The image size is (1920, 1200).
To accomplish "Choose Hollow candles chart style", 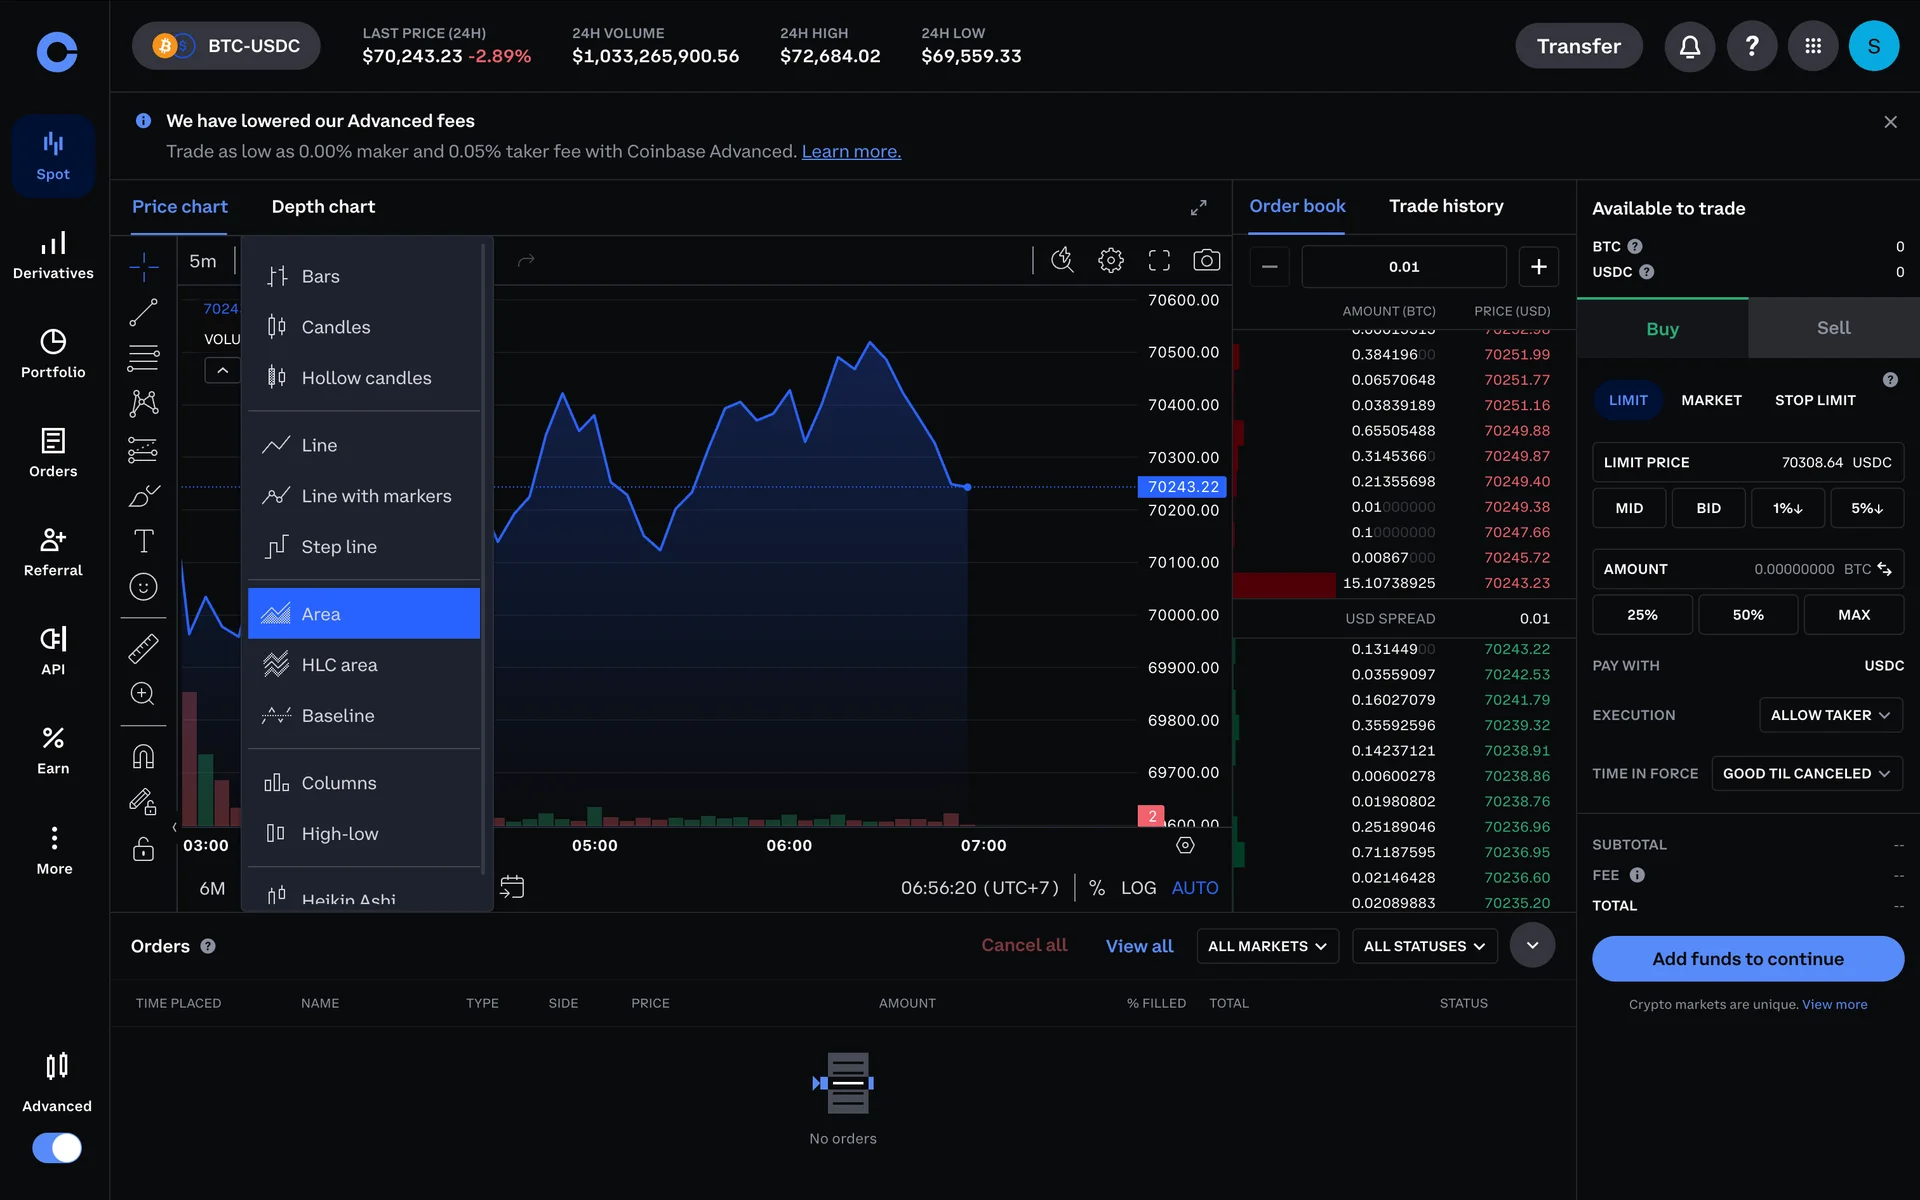I will (x=366, y=378).
